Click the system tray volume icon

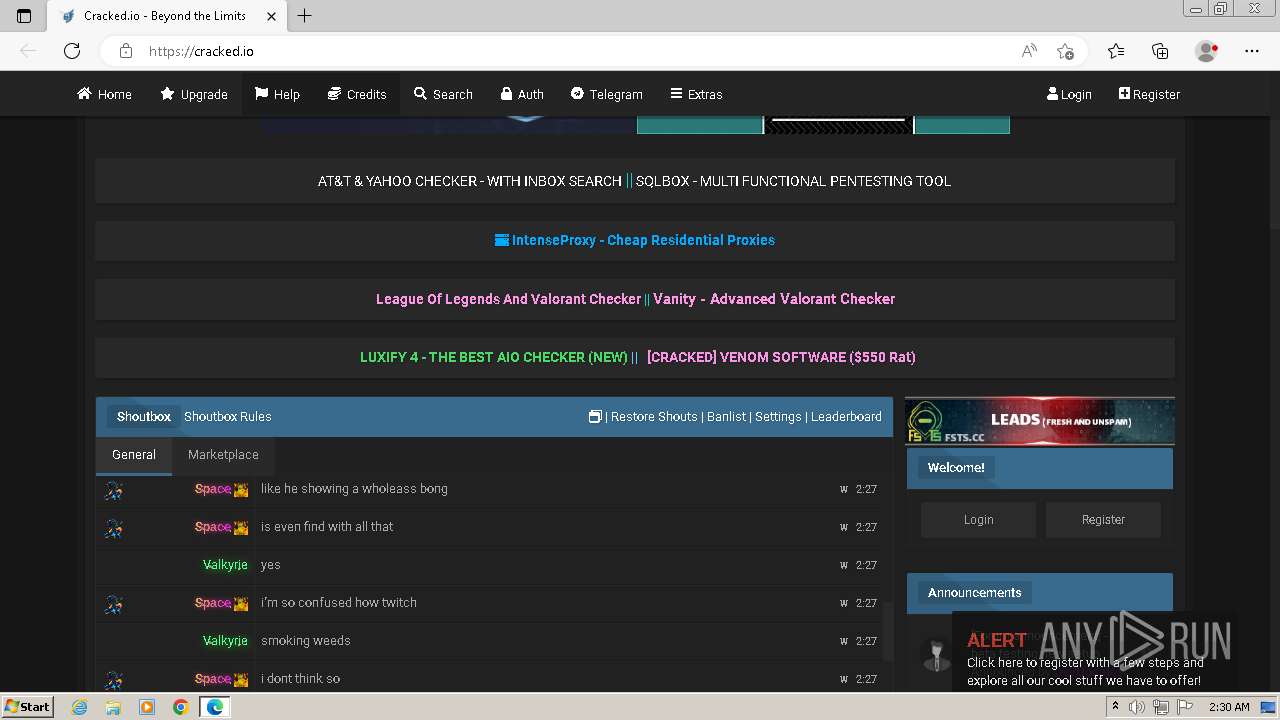[1137, 707]
